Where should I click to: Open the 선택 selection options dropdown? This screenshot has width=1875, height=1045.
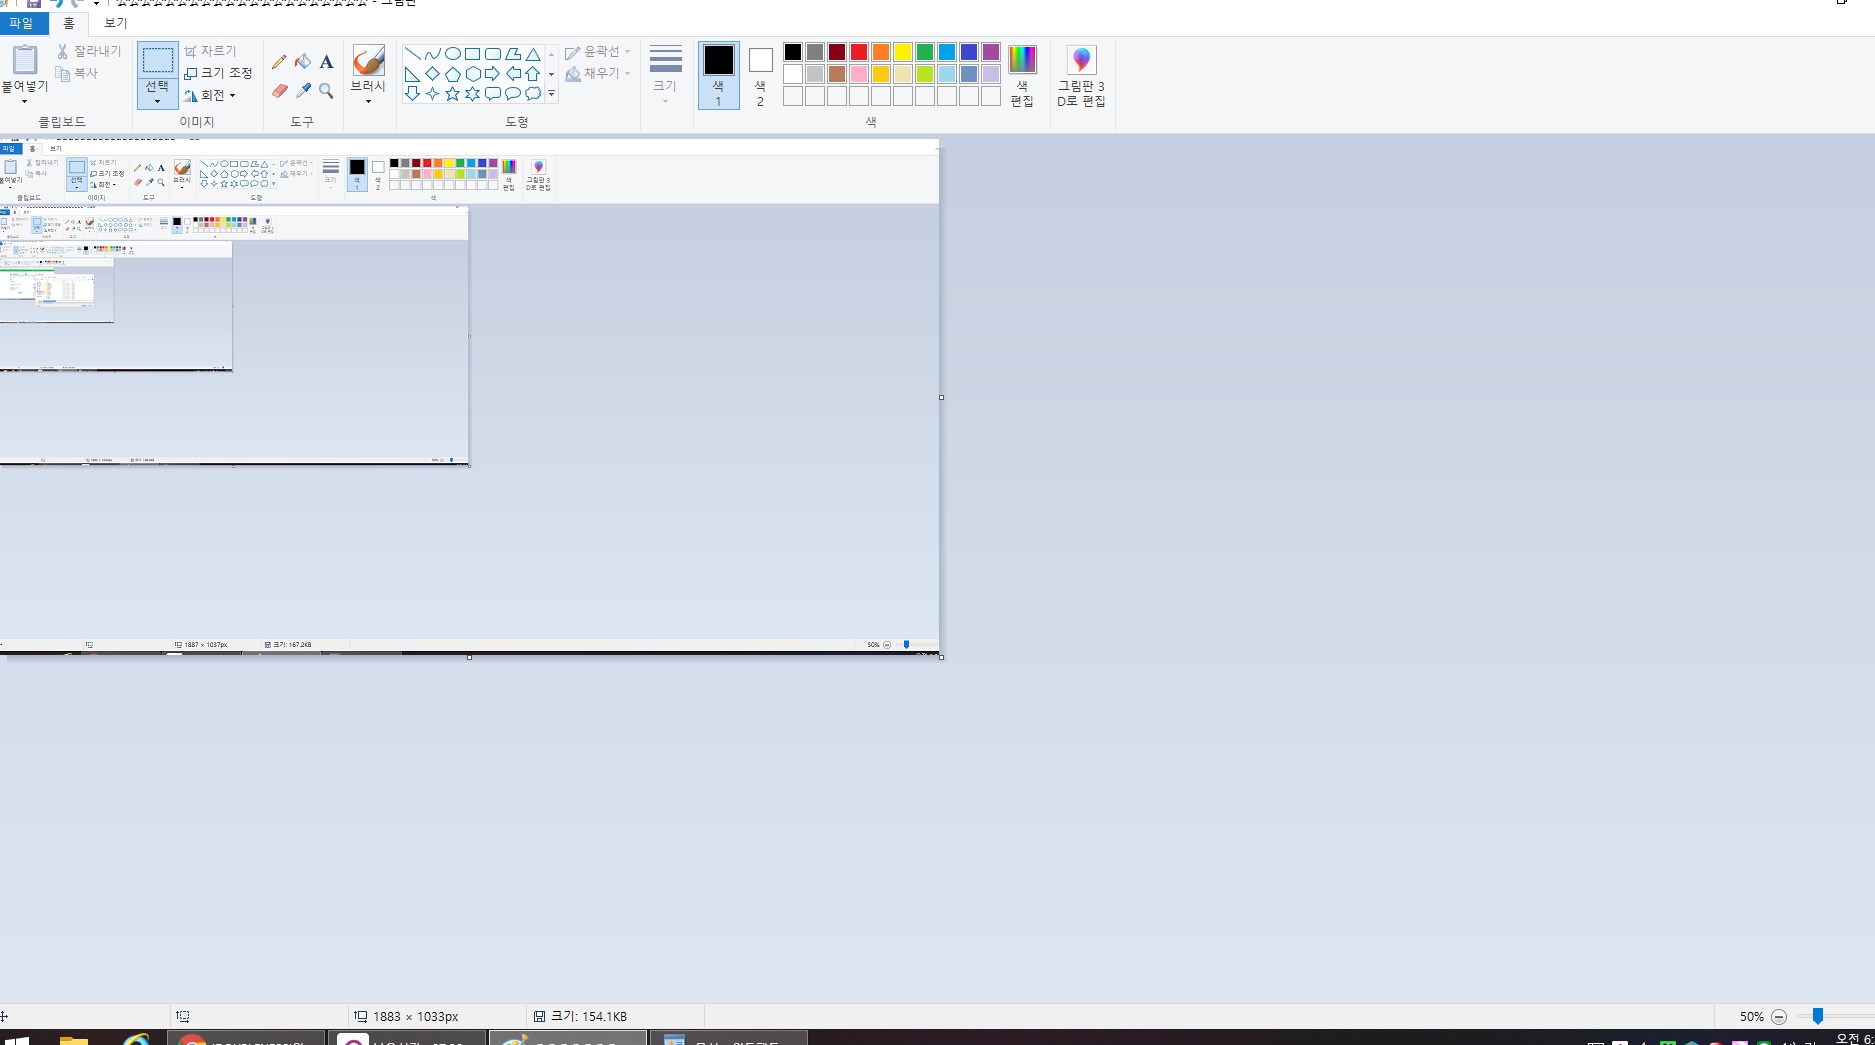[157, 101]
